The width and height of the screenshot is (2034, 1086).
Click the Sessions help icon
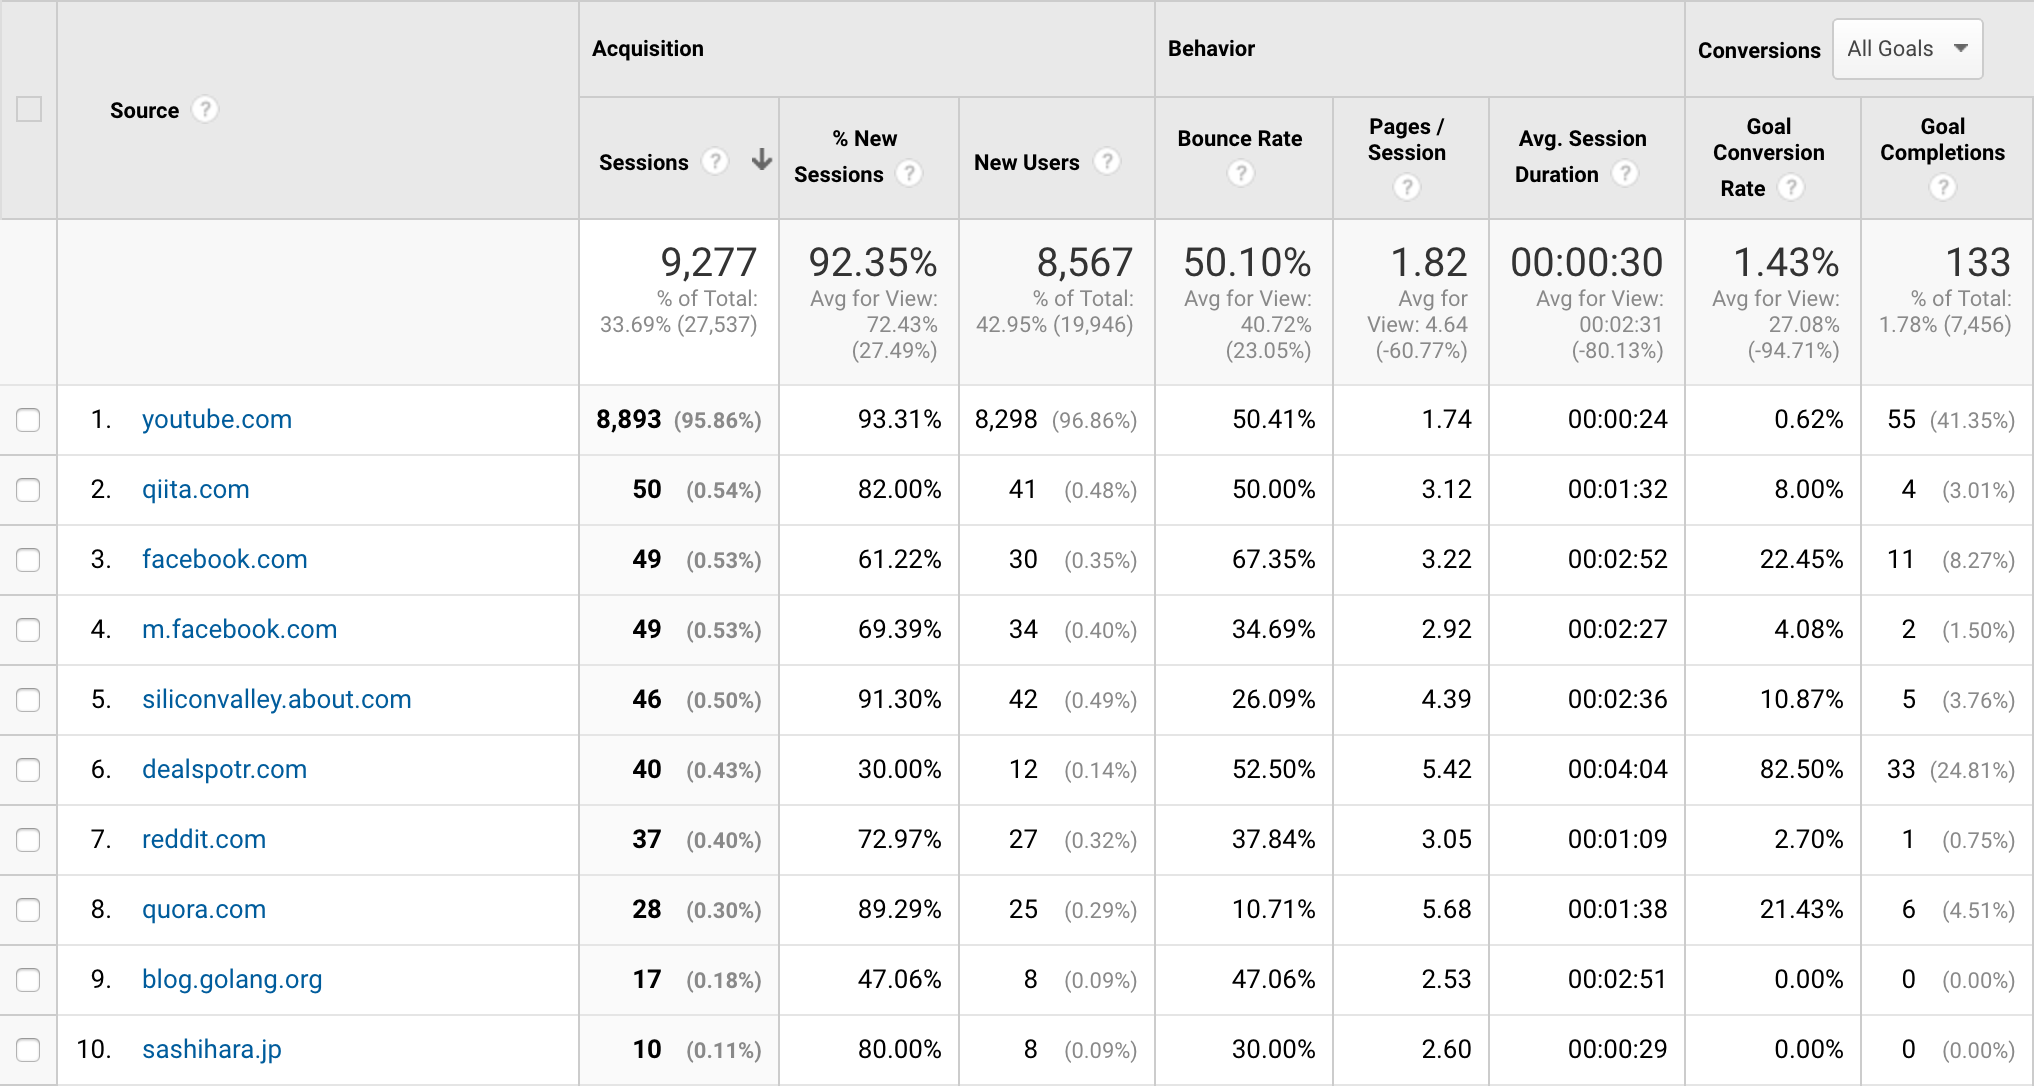point(716,161)
